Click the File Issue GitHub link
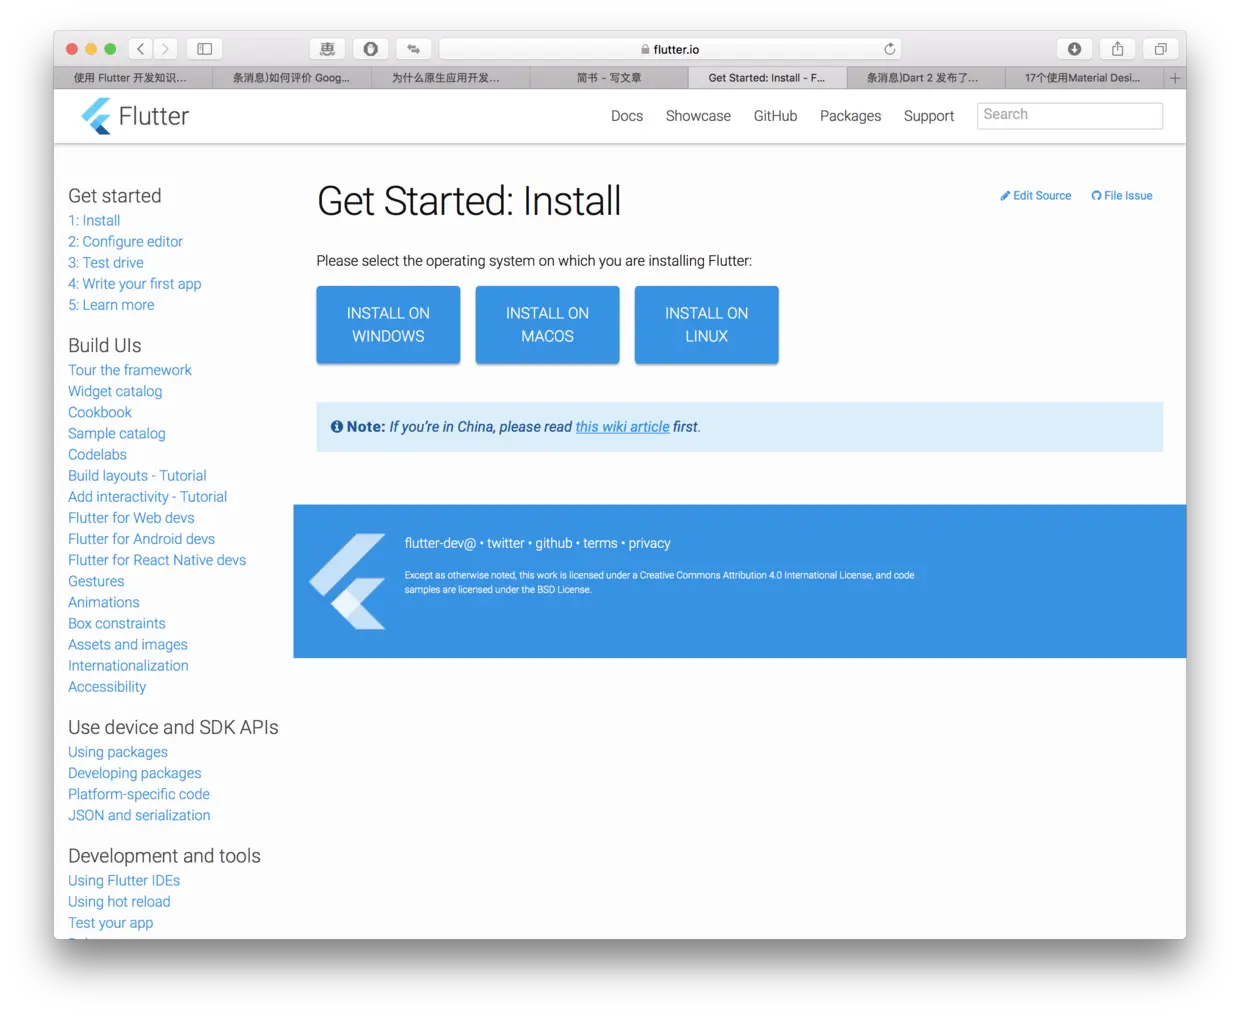The height and width of the screenshot is (1016, 1240). [1122, 196]
